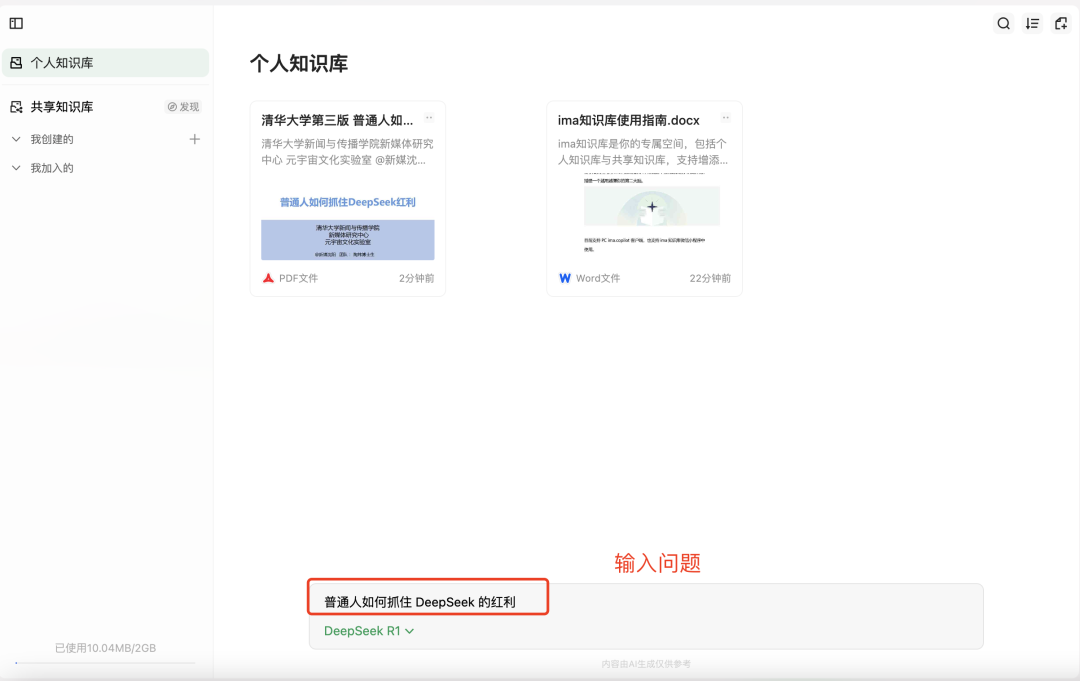
Task: Open 共享知识库 in the sidebar
Action: click(62, 107)
